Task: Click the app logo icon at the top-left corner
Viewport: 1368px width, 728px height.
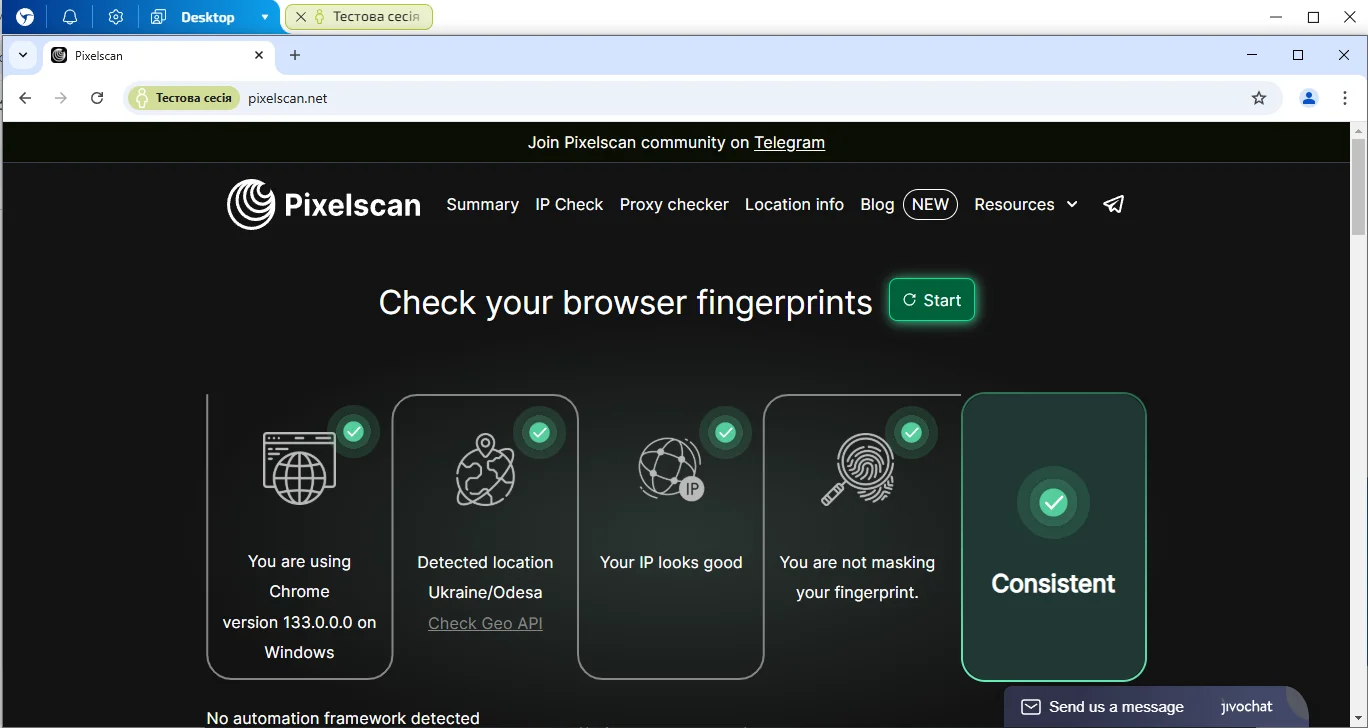Action: 25,17
